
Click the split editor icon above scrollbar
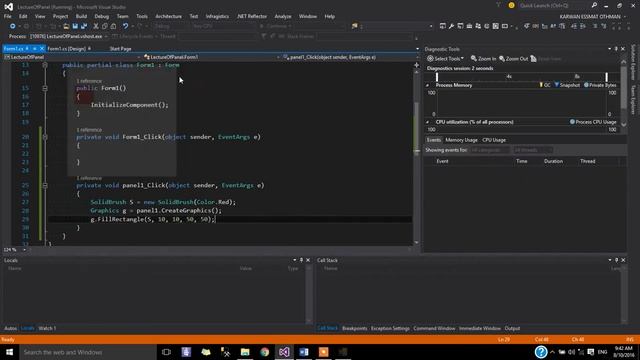416,65
